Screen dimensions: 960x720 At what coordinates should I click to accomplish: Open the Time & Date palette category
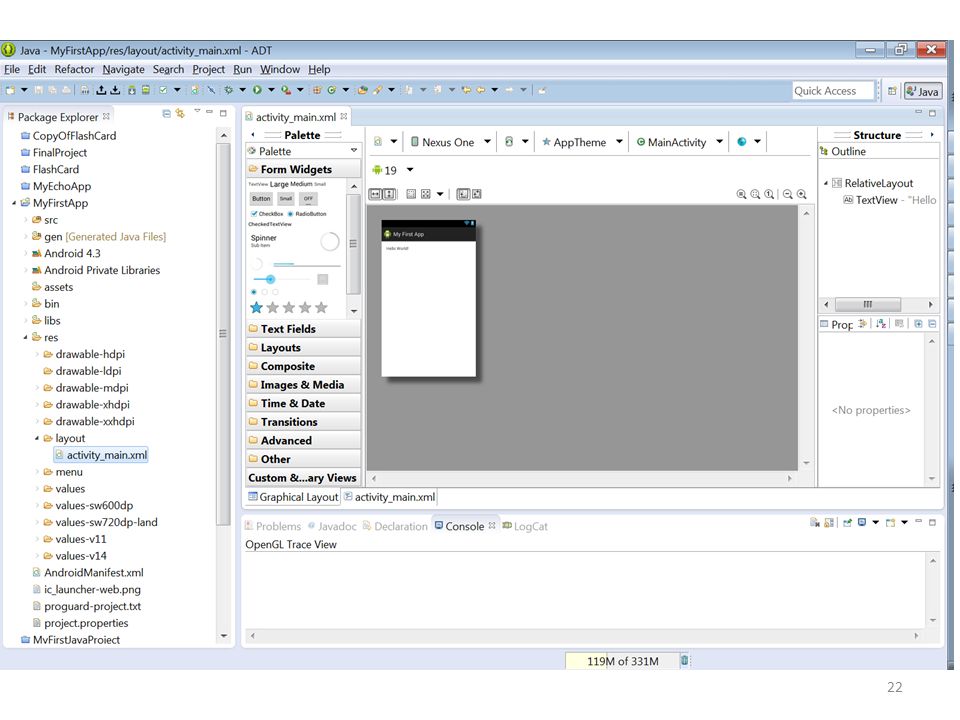(304, 403)
